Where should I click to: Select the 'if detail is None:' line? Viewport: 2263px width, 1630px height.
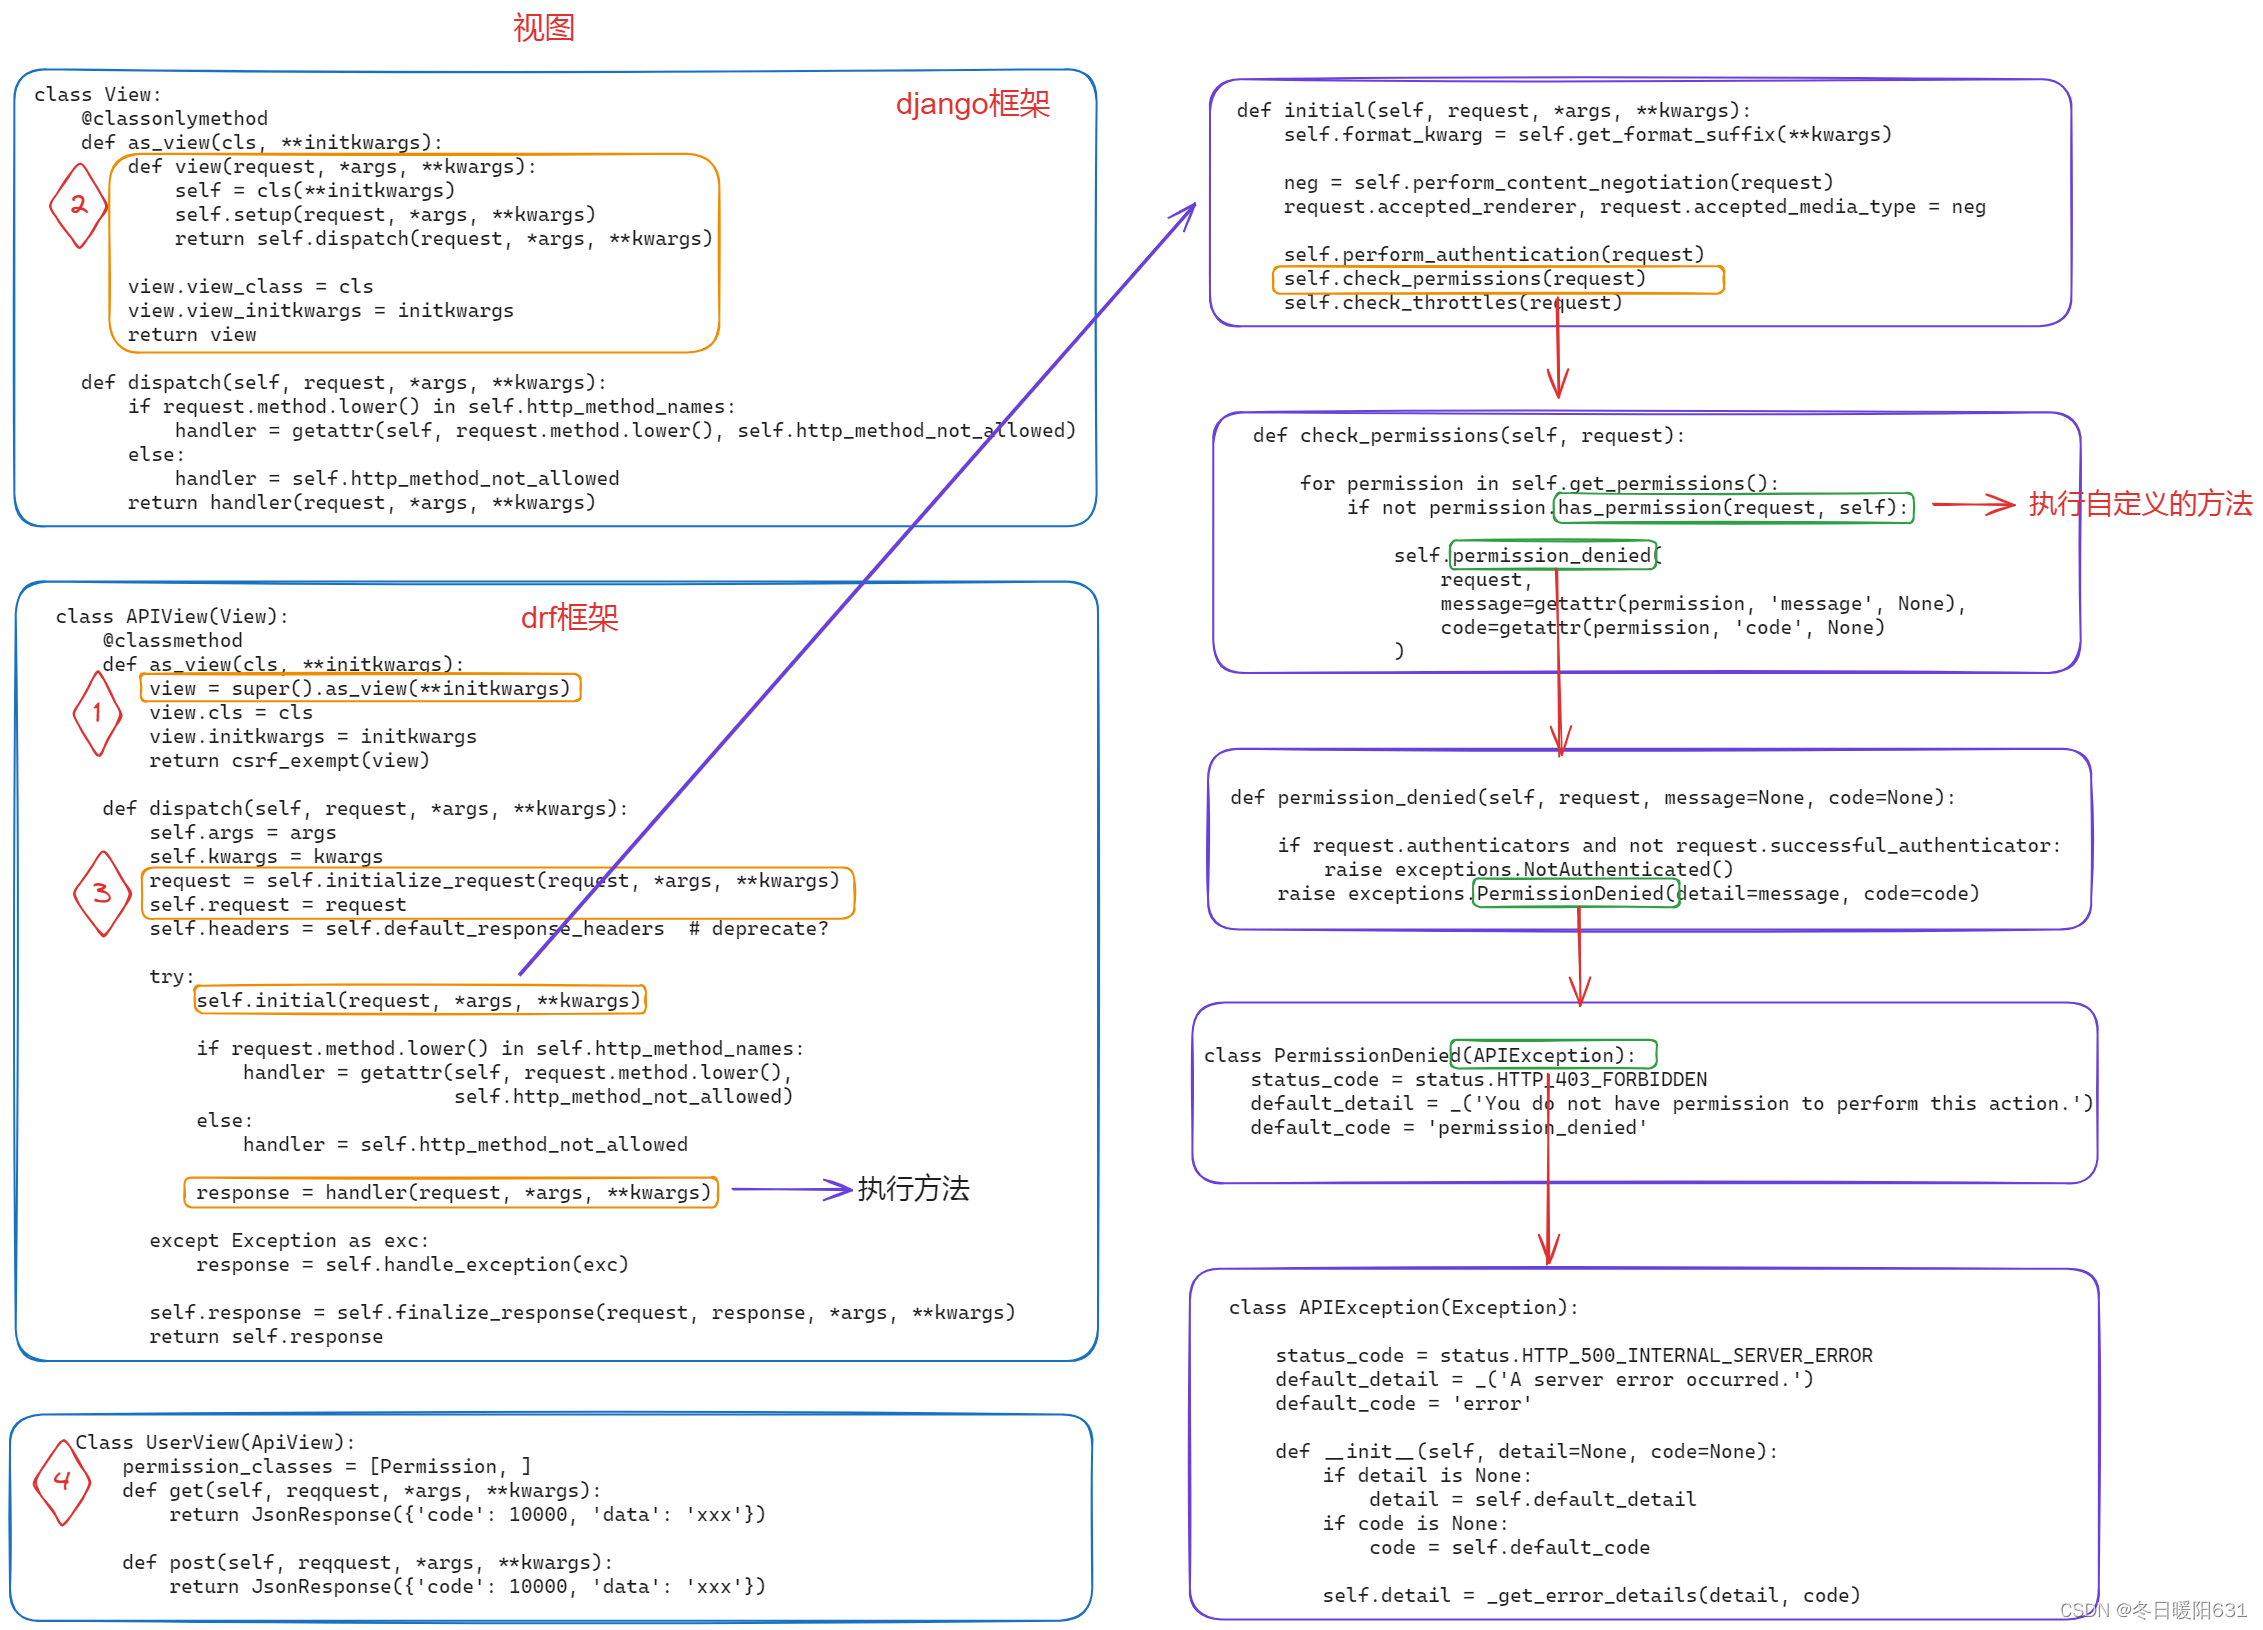pos(1427,1476)
